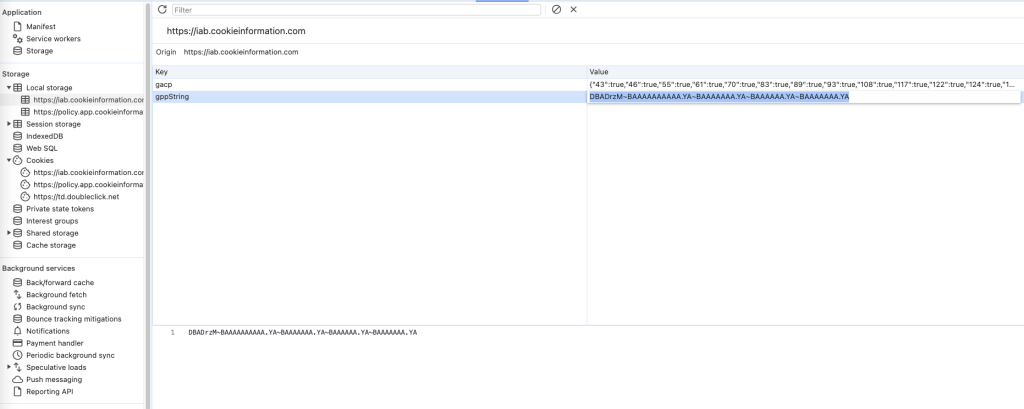Click the clear all storage icon

(x=556, y=9)
